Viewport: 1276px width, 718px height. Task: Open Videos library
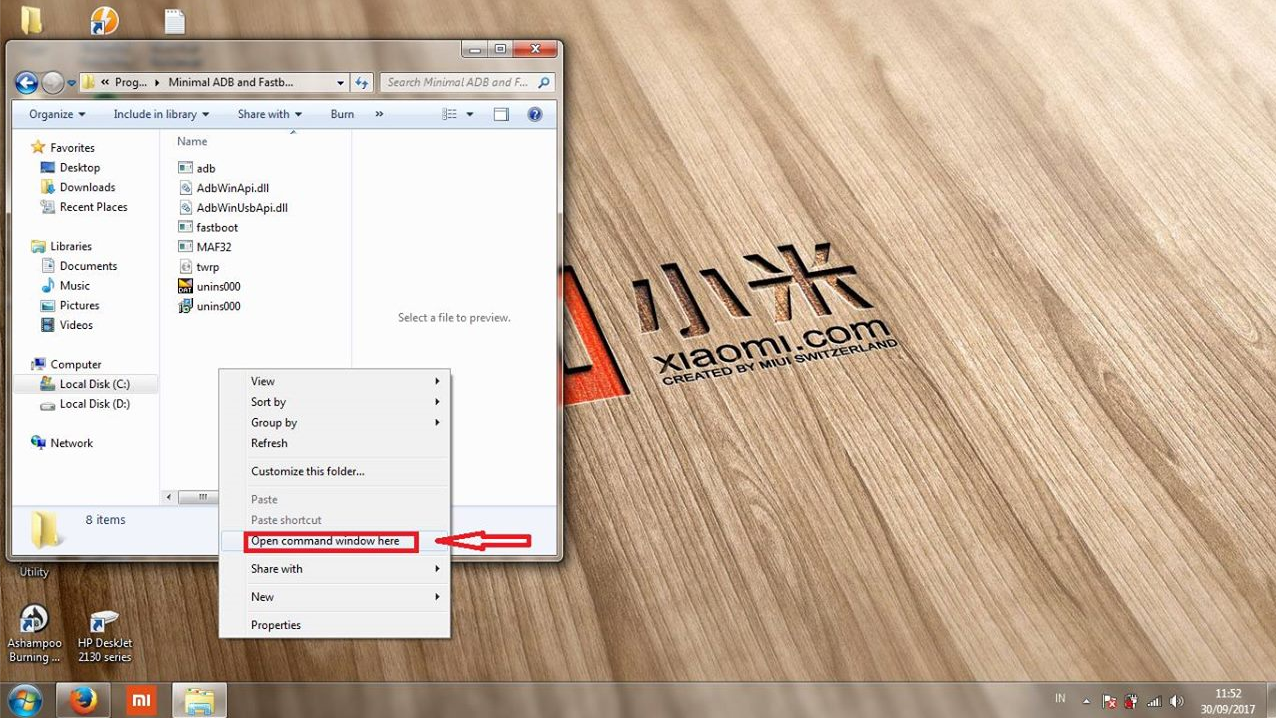[x=67, y=325]
